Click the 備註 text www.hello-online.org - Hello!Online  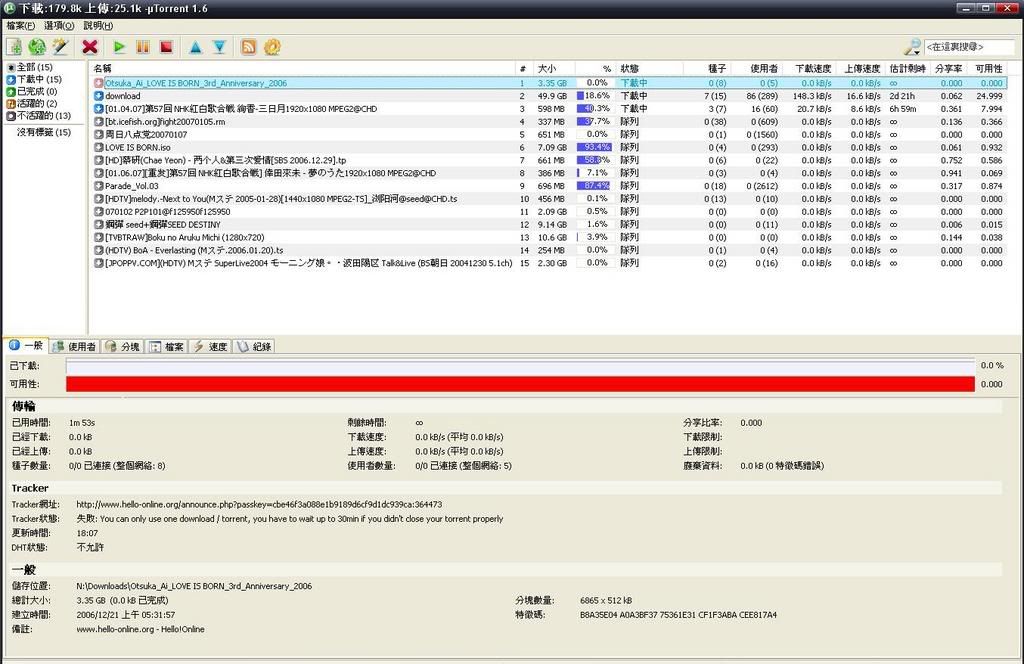tap(140, 629)
